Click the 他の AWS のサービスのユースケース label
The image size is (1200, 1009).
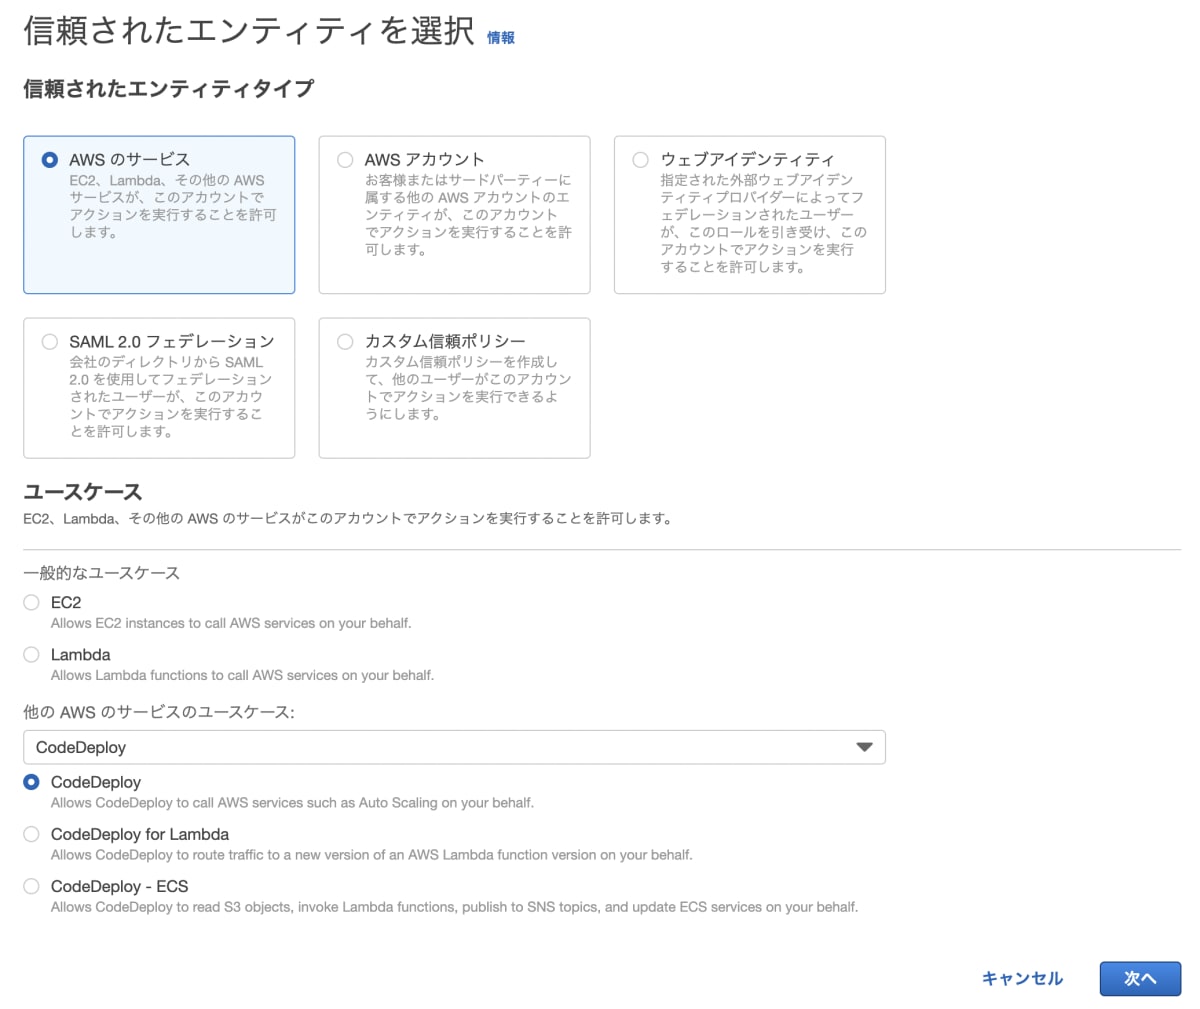pos(159,712)
